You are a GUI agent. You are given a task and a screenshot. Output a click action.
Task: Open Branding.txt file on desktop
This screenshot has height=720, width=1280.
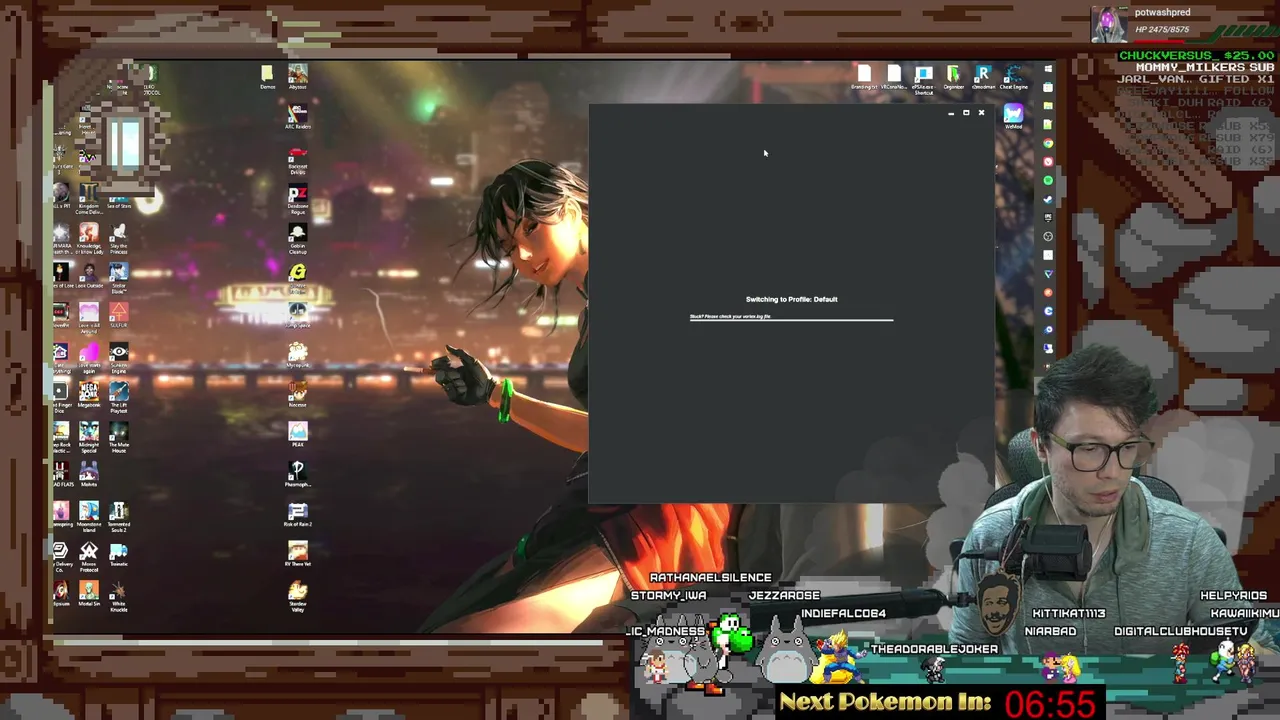point(864,78)
